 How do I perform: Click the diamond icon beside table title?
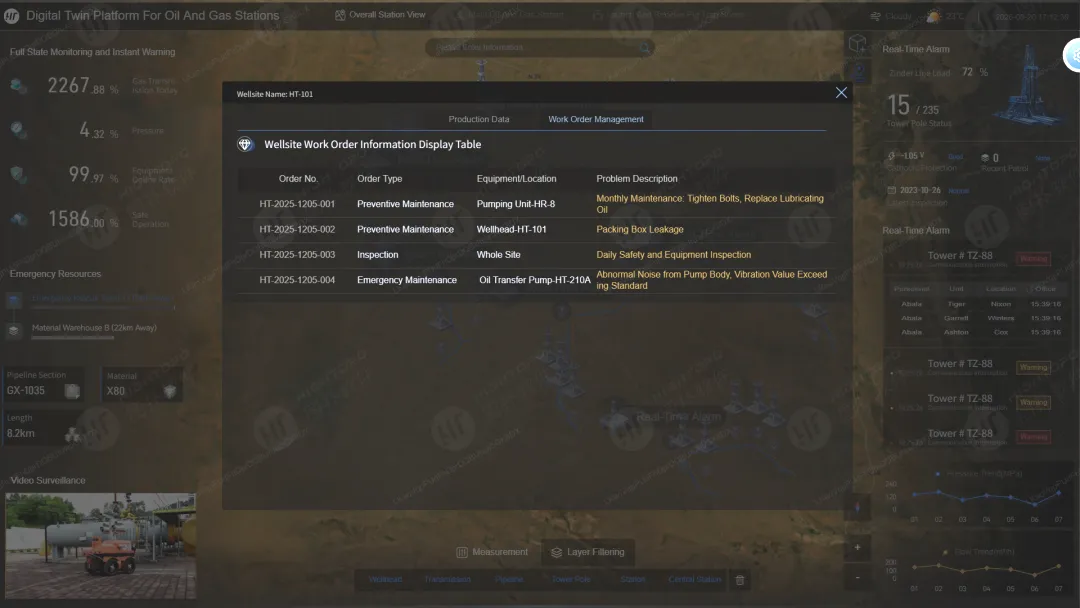pos(246,145)
